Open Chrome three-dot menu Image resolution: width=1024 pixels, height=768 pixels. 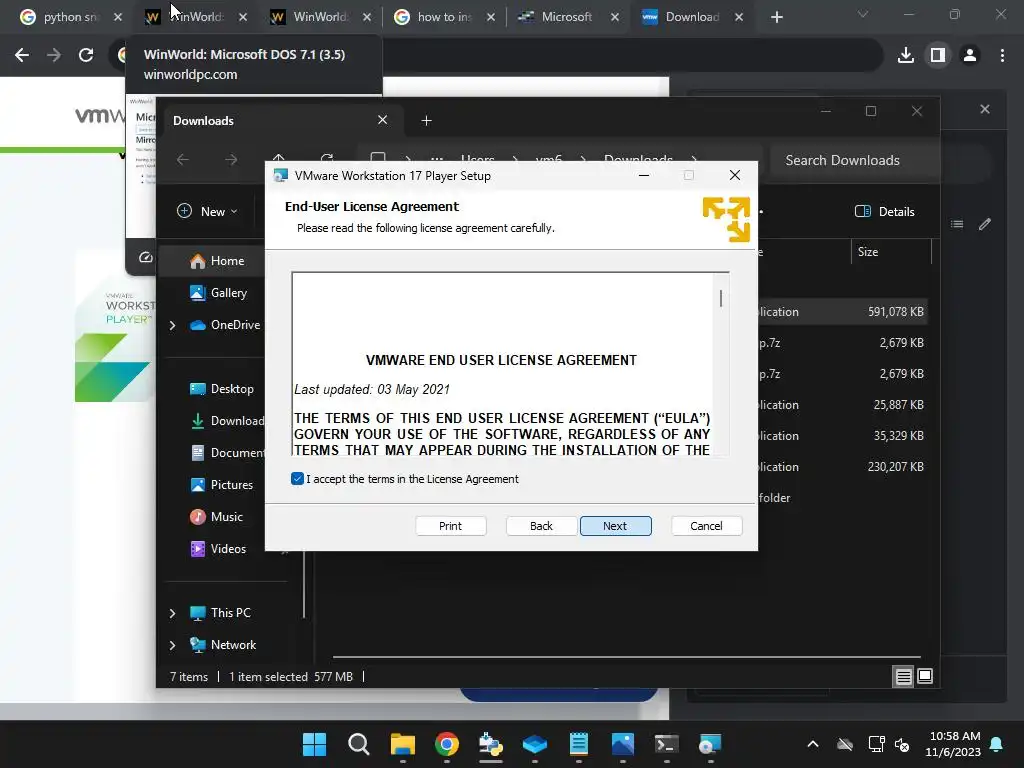(x=1002, y=55)
